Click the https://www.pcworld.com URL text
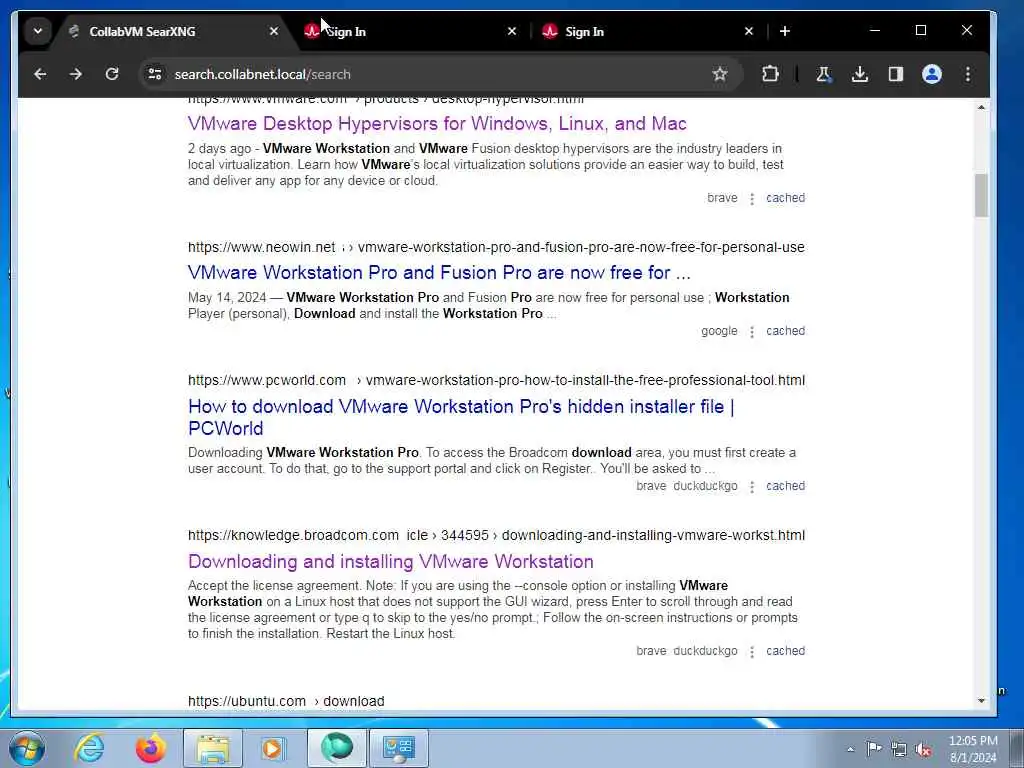1024x768 pixels. pos(267,381)
